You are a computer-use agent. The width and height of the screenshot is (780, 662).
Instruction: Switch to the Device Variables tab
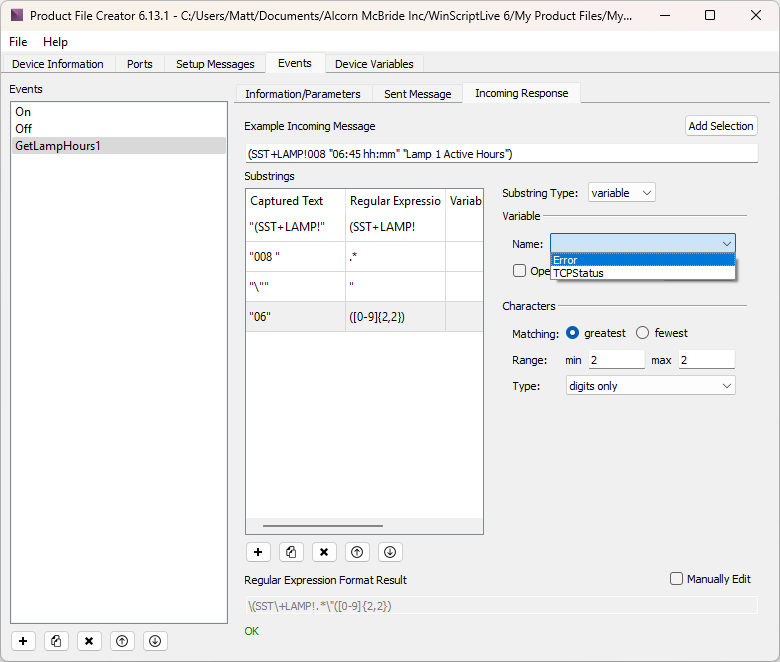(x=373, y=64)
